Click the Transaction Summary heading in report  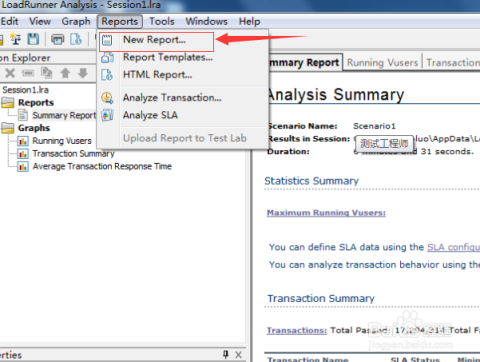click(x=321, y=298)
